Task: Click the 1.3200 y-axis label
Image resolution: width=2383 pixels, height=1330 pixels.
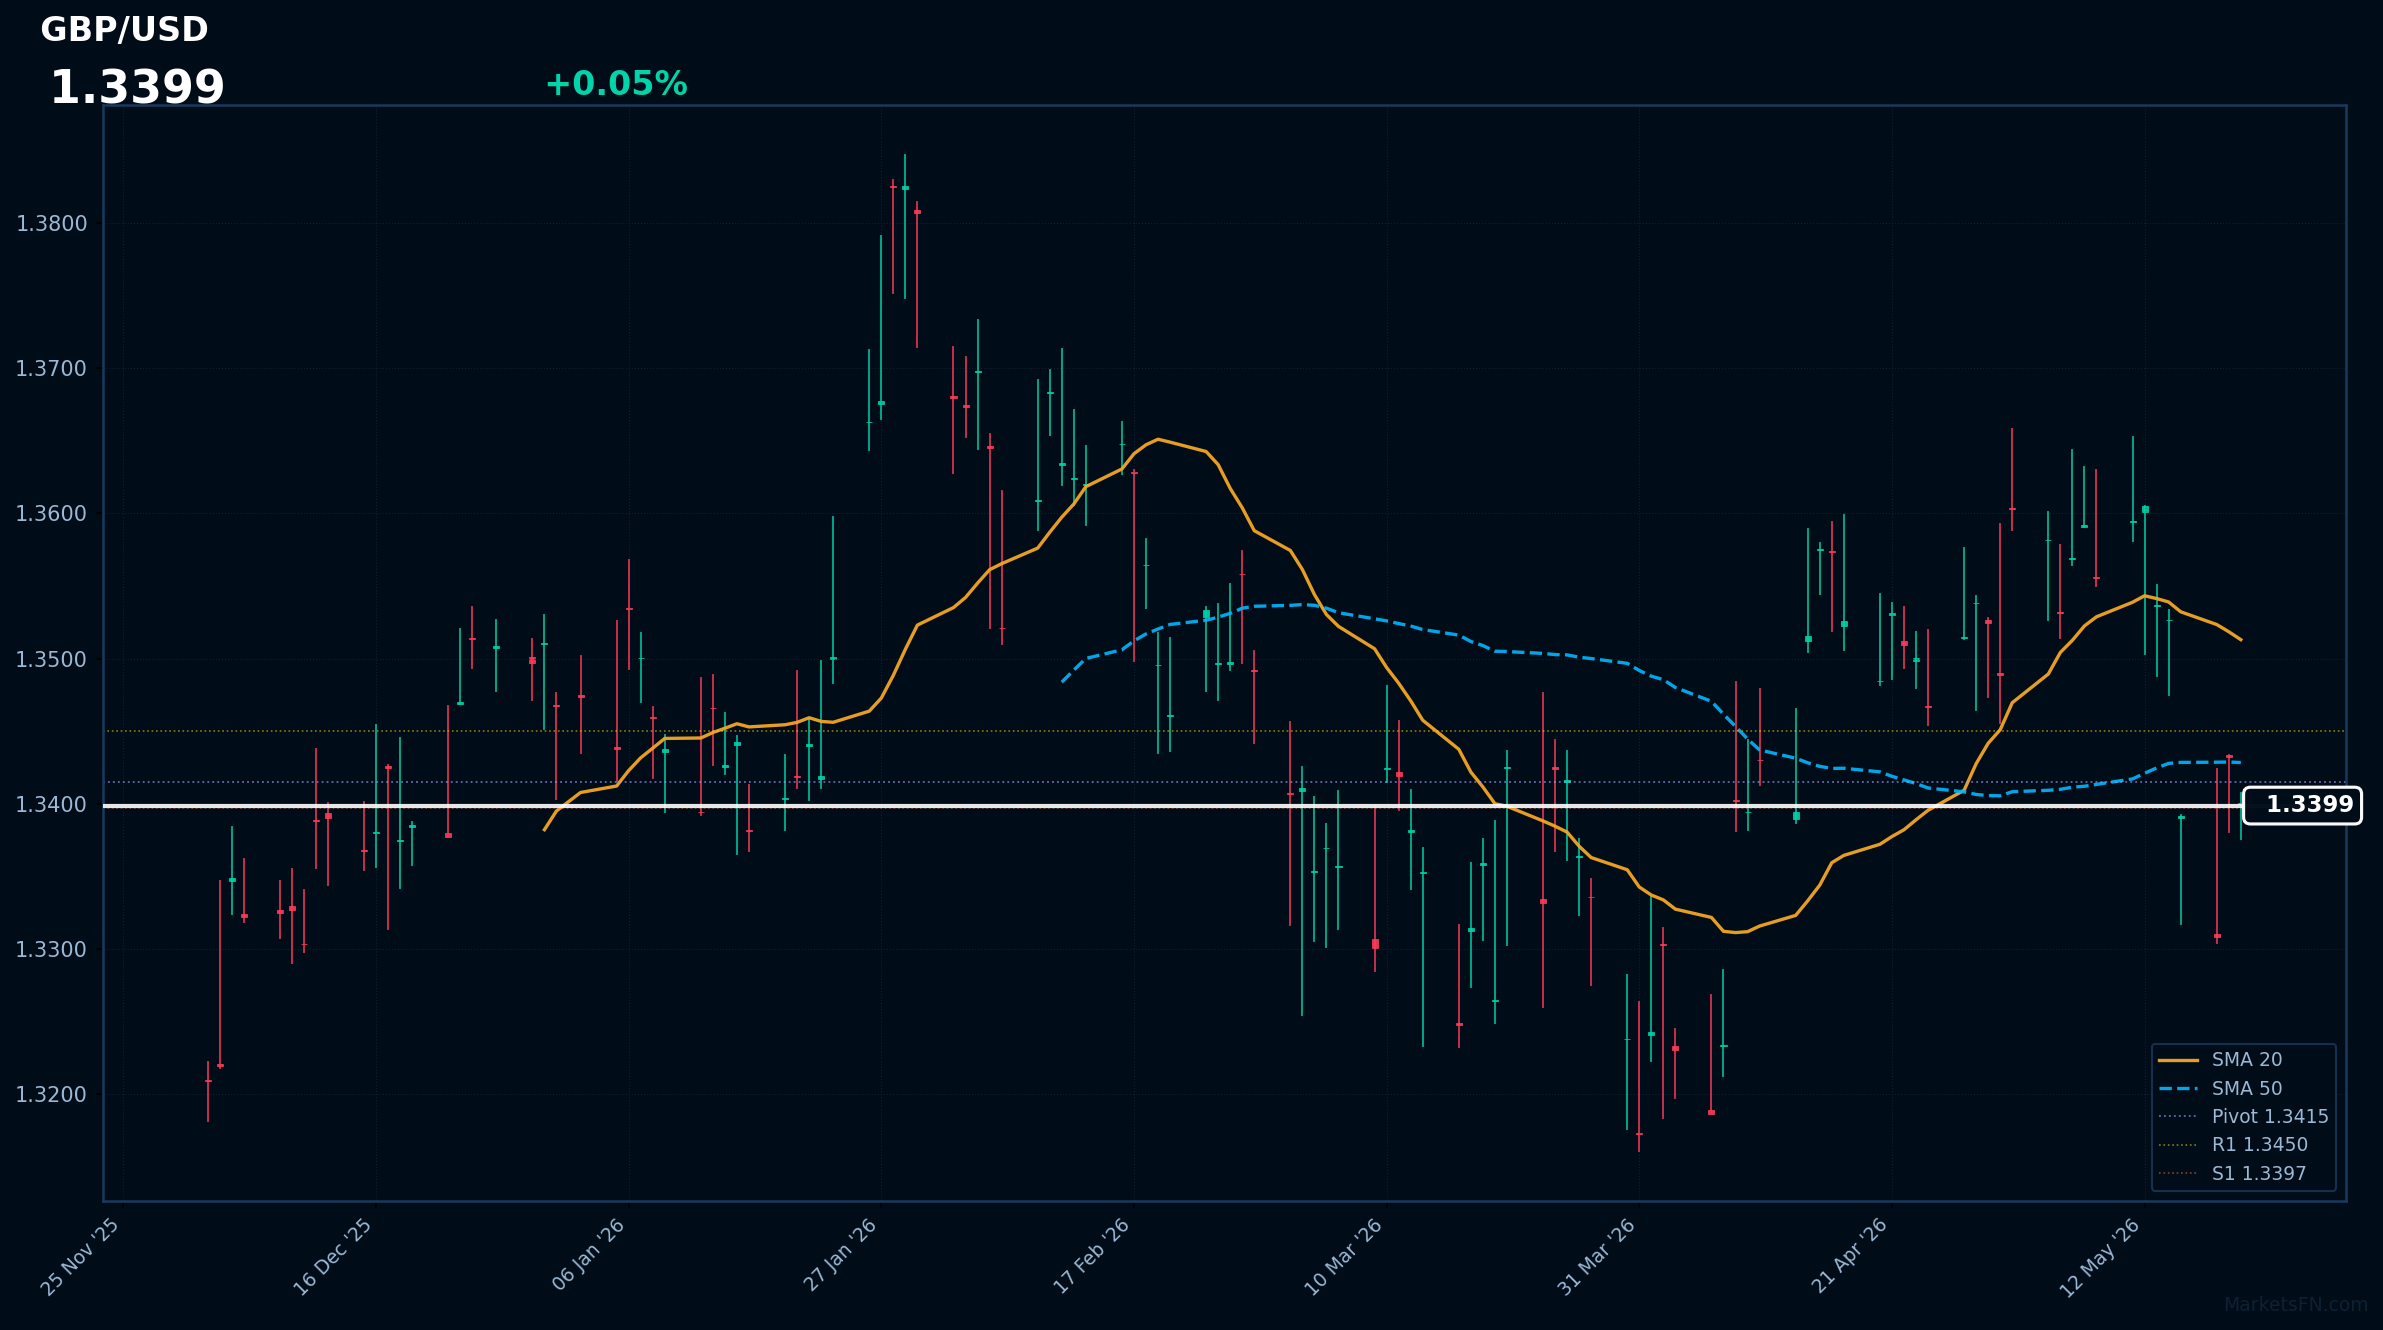Action: pyautogui.click(x=52, y=1095)
